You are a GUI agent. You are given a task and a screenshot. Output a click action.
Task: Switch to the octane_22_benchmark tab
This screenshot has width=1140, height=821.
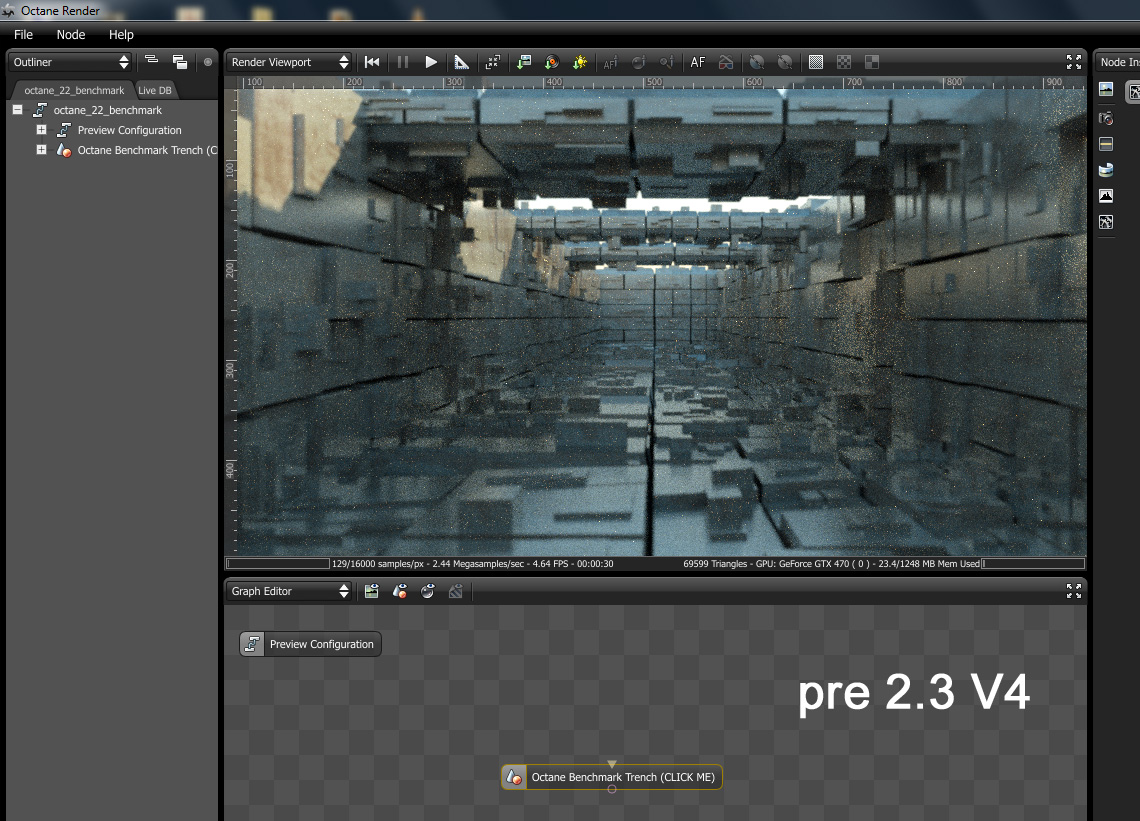pyautogui.click(x=74, y=90)
